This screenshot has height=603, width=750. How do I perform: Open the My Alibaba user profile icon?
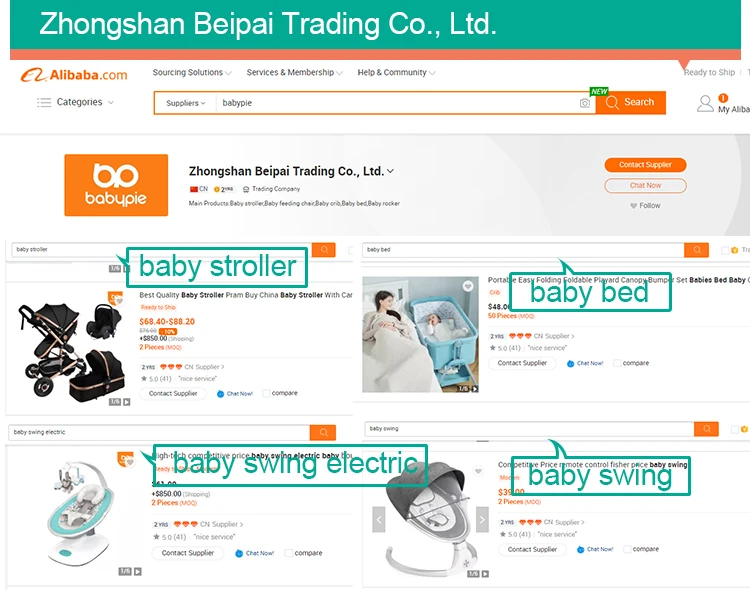tap(705, 103)
